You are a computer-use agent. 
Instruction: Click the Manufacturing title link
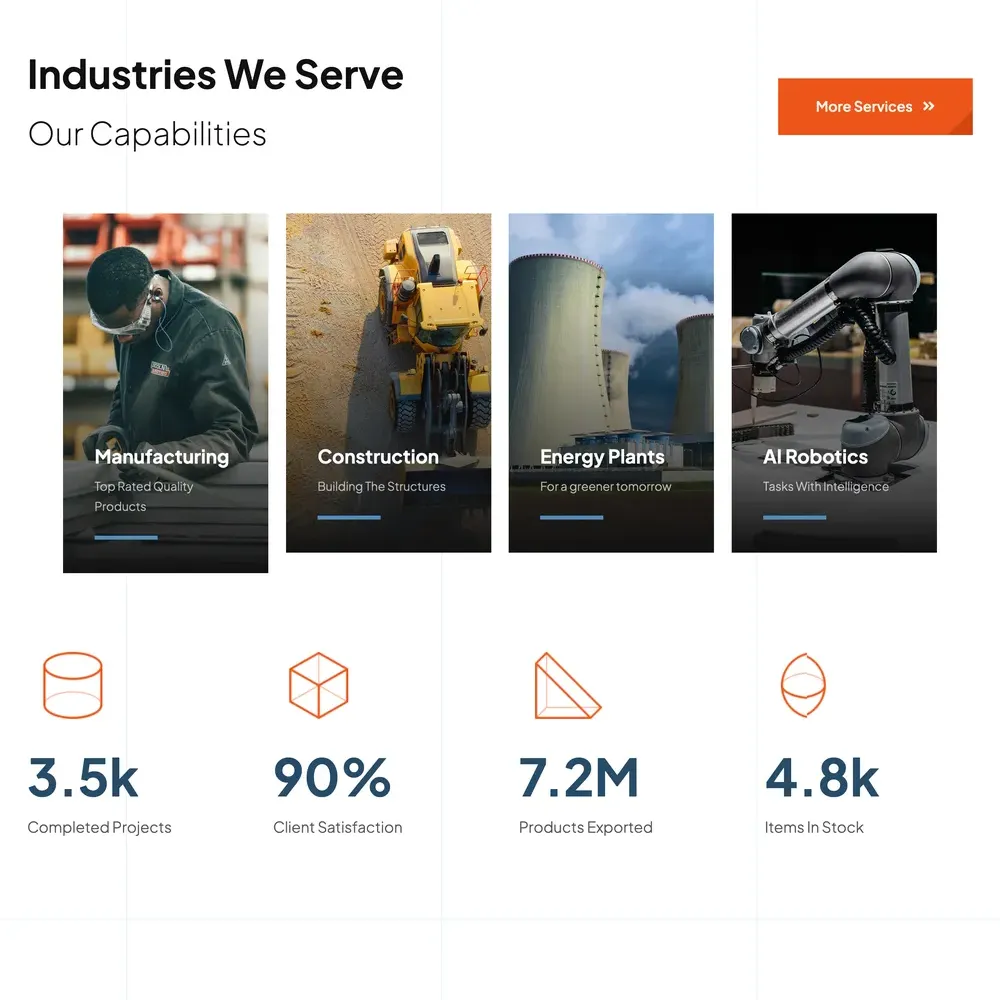click(161, 457)
